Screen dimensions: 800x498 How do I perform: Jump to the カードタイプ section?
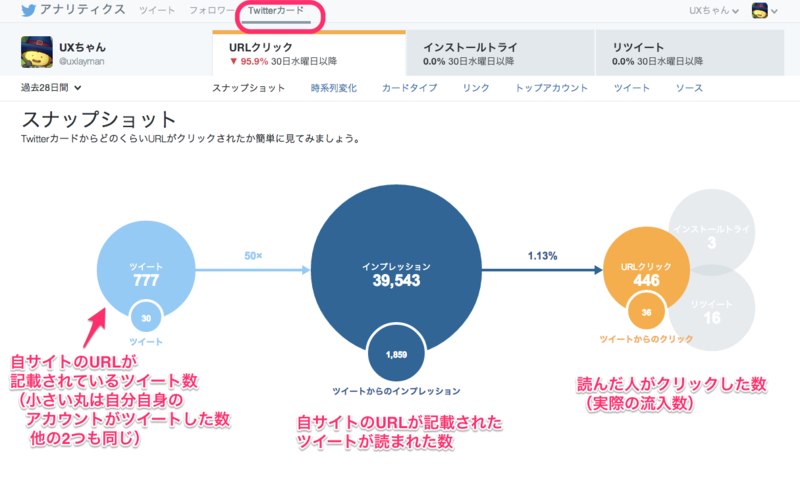(x=409, y=88)
